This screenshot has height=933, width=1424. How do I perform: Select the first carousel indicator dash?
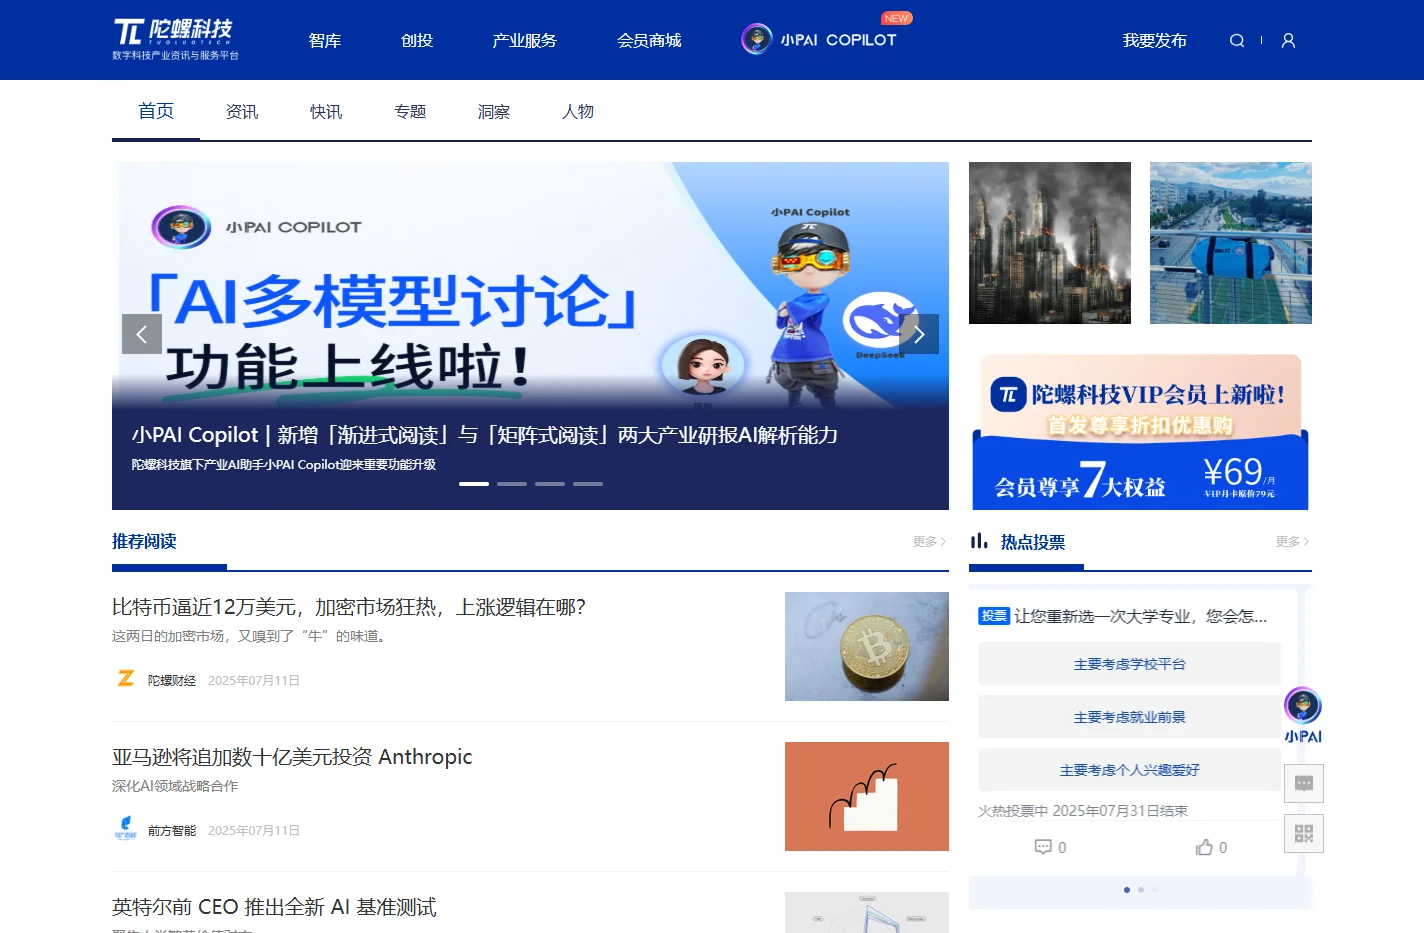474,484
